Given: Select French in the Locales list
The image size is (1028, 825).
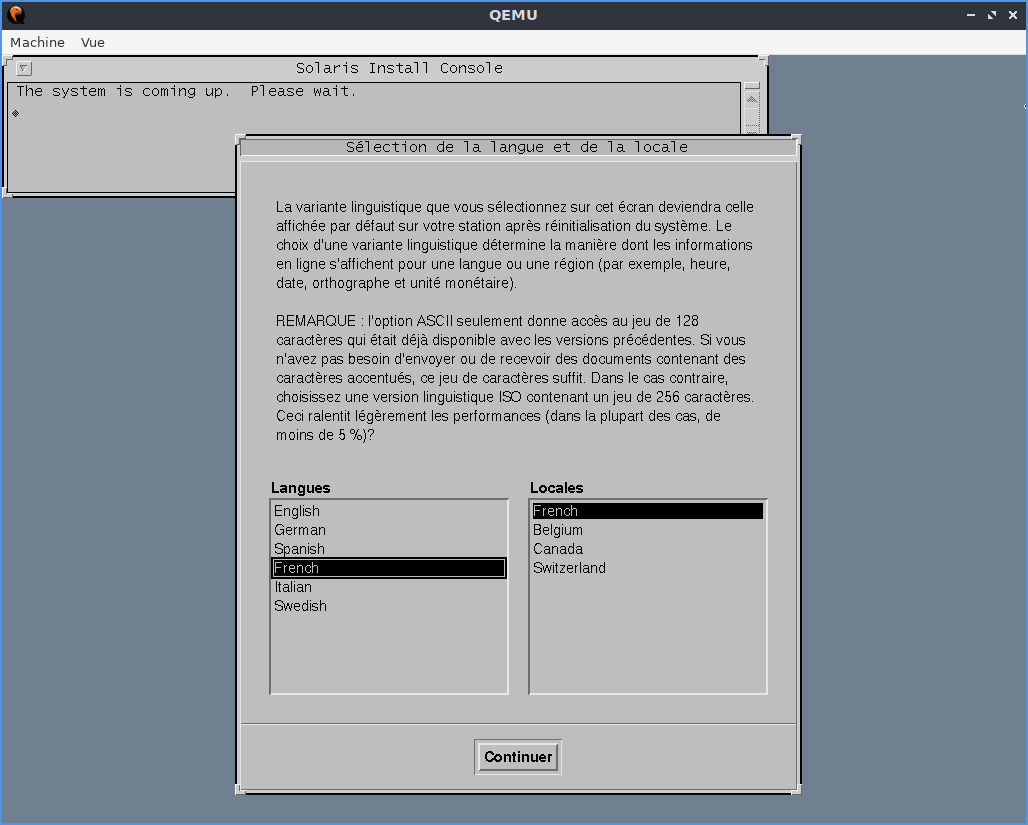Looking at the screenshot, I should coord(648,511).
